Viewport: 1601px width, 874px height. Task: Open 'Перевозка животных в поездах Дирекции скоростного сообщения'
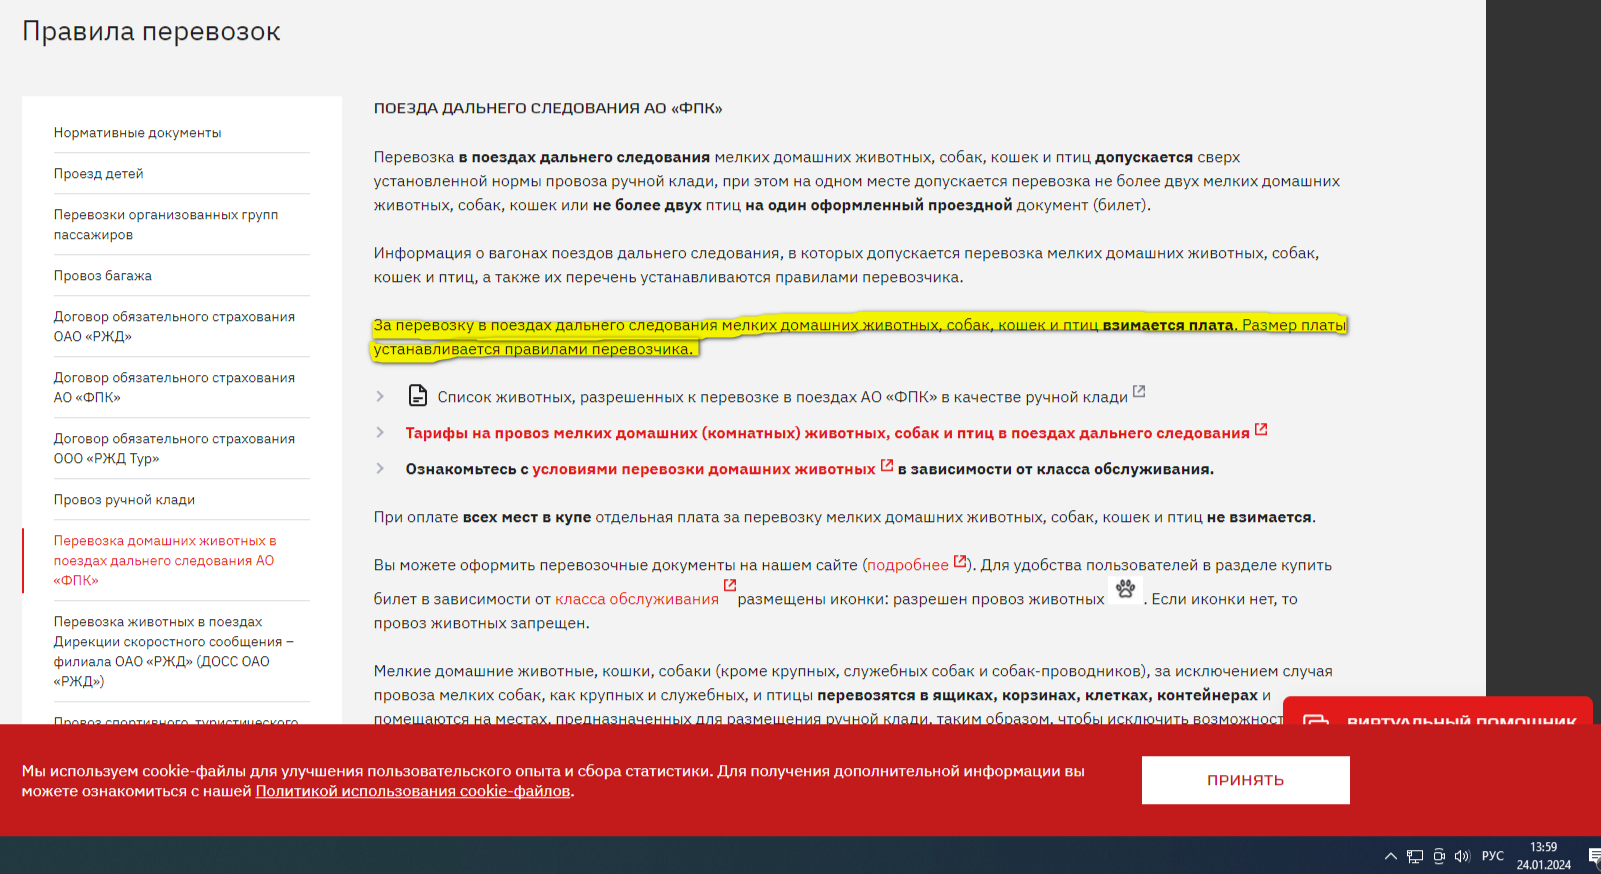point(174,652)
